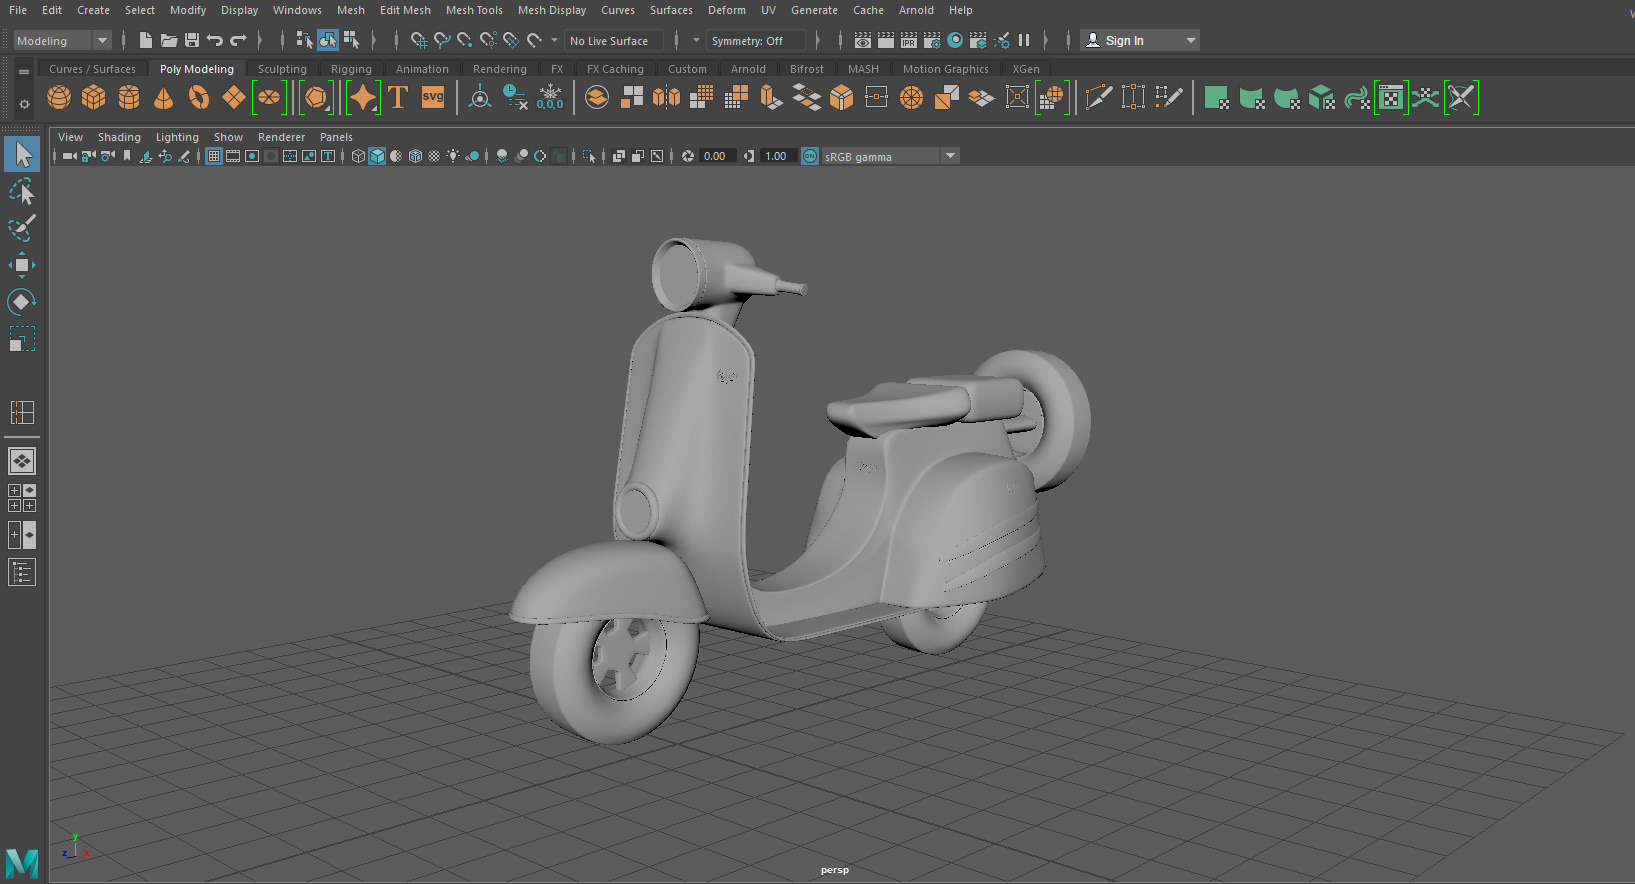Open the Mesh Tools menu
Image resolution: width=1635 pixels, height=884 pixels.
coord(474,10)
